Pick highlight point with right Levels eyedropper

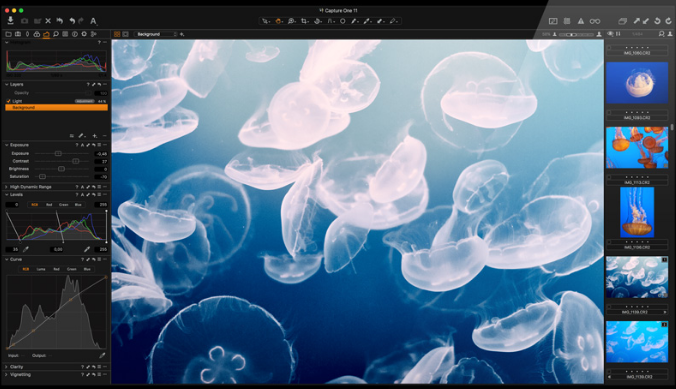click(87, 249)
